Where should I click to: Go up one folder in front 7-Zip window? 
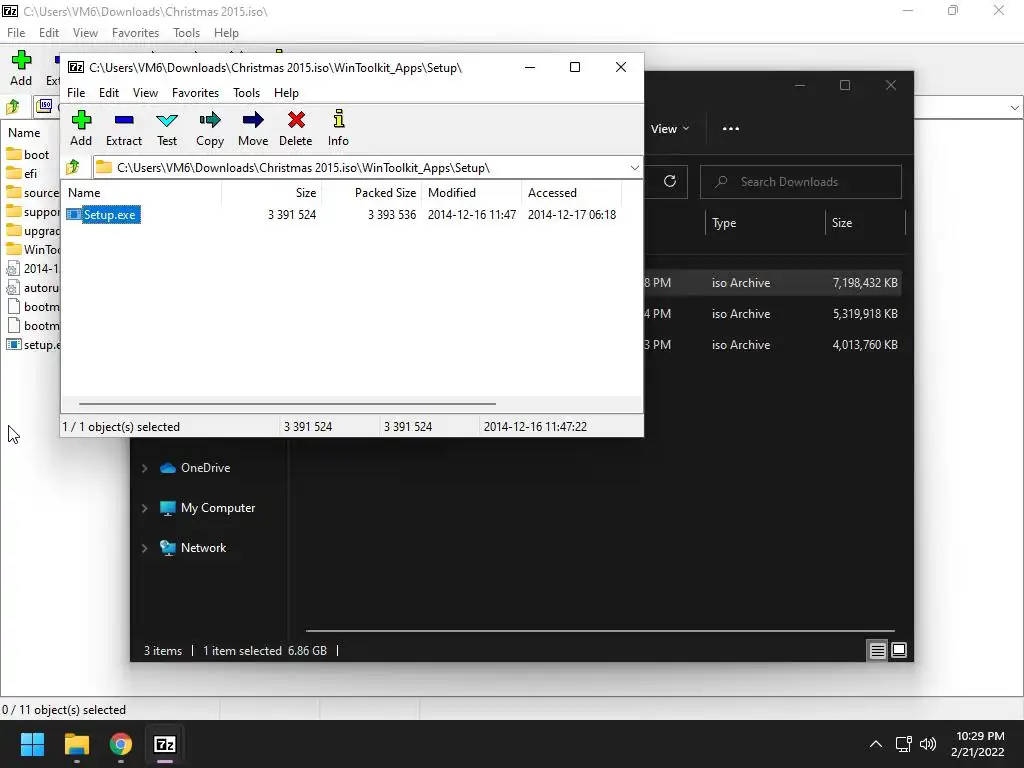coord(73,168)
